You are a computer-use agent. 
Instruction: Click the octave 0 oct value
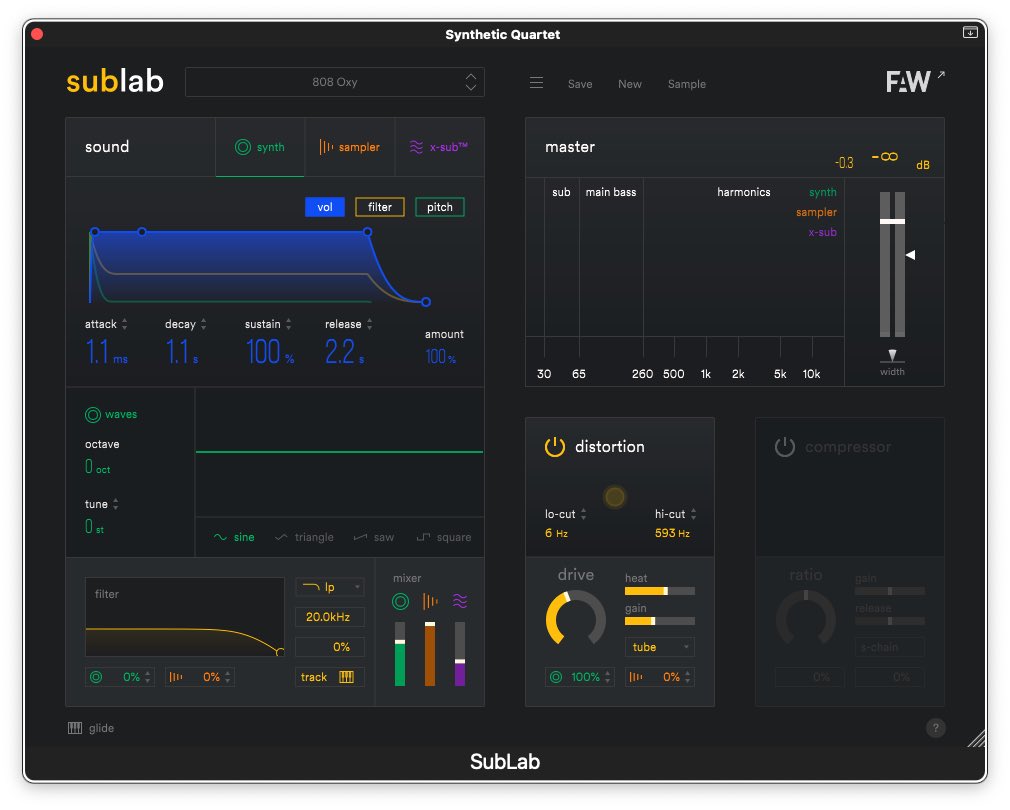pos(97,467)
